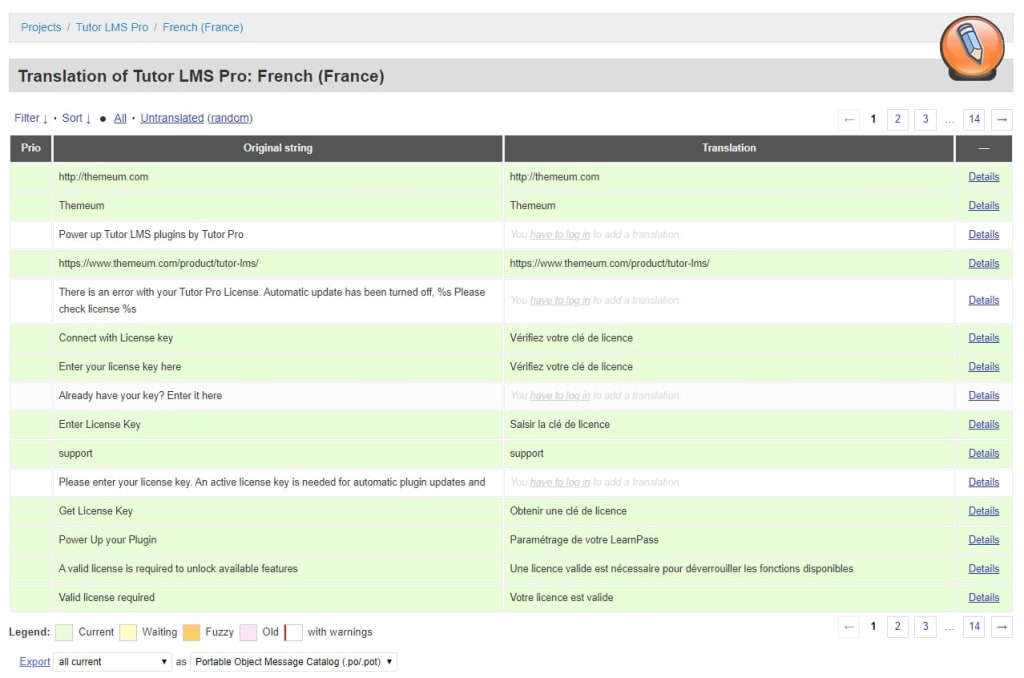Click the Prio column header
The height and width of the screenshot is (678, 1024).
[x=31, y=148]
